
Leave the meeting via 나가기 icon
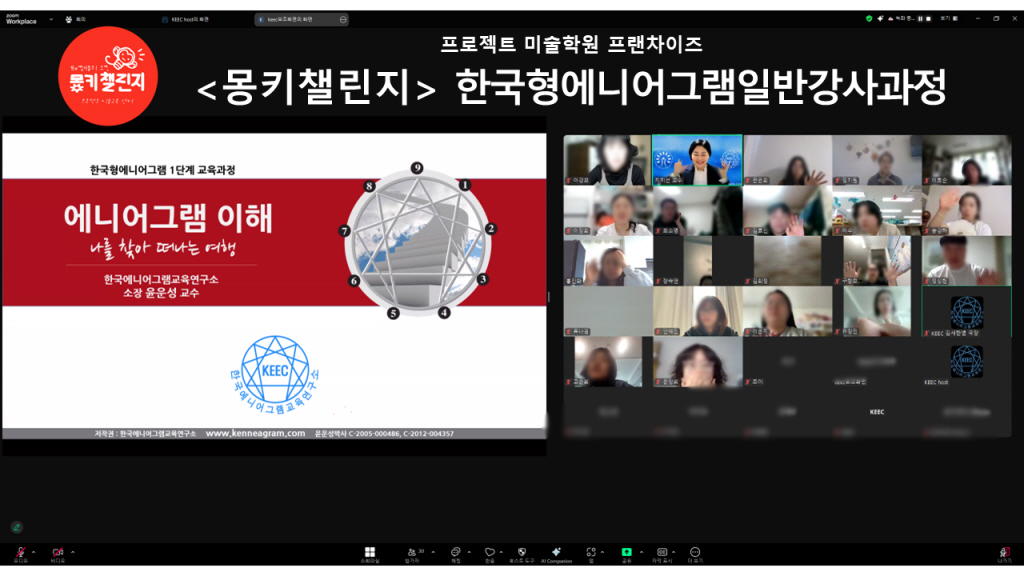pyautogui.click(x=1004, y=554)
